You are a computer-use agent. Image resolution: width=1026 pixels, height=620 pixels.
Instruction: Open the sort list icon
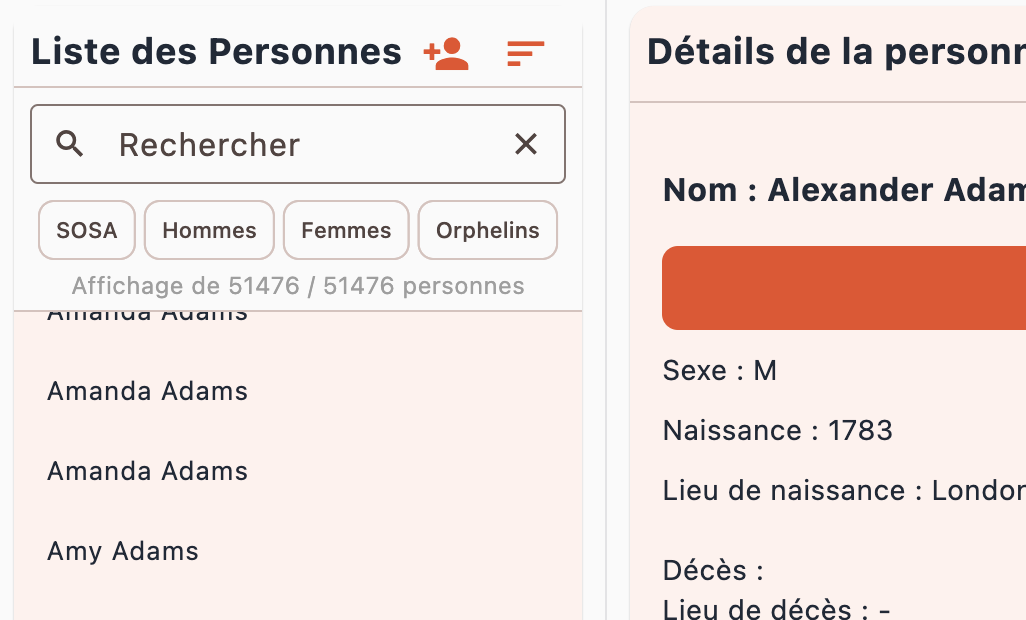tap(525, 54)
